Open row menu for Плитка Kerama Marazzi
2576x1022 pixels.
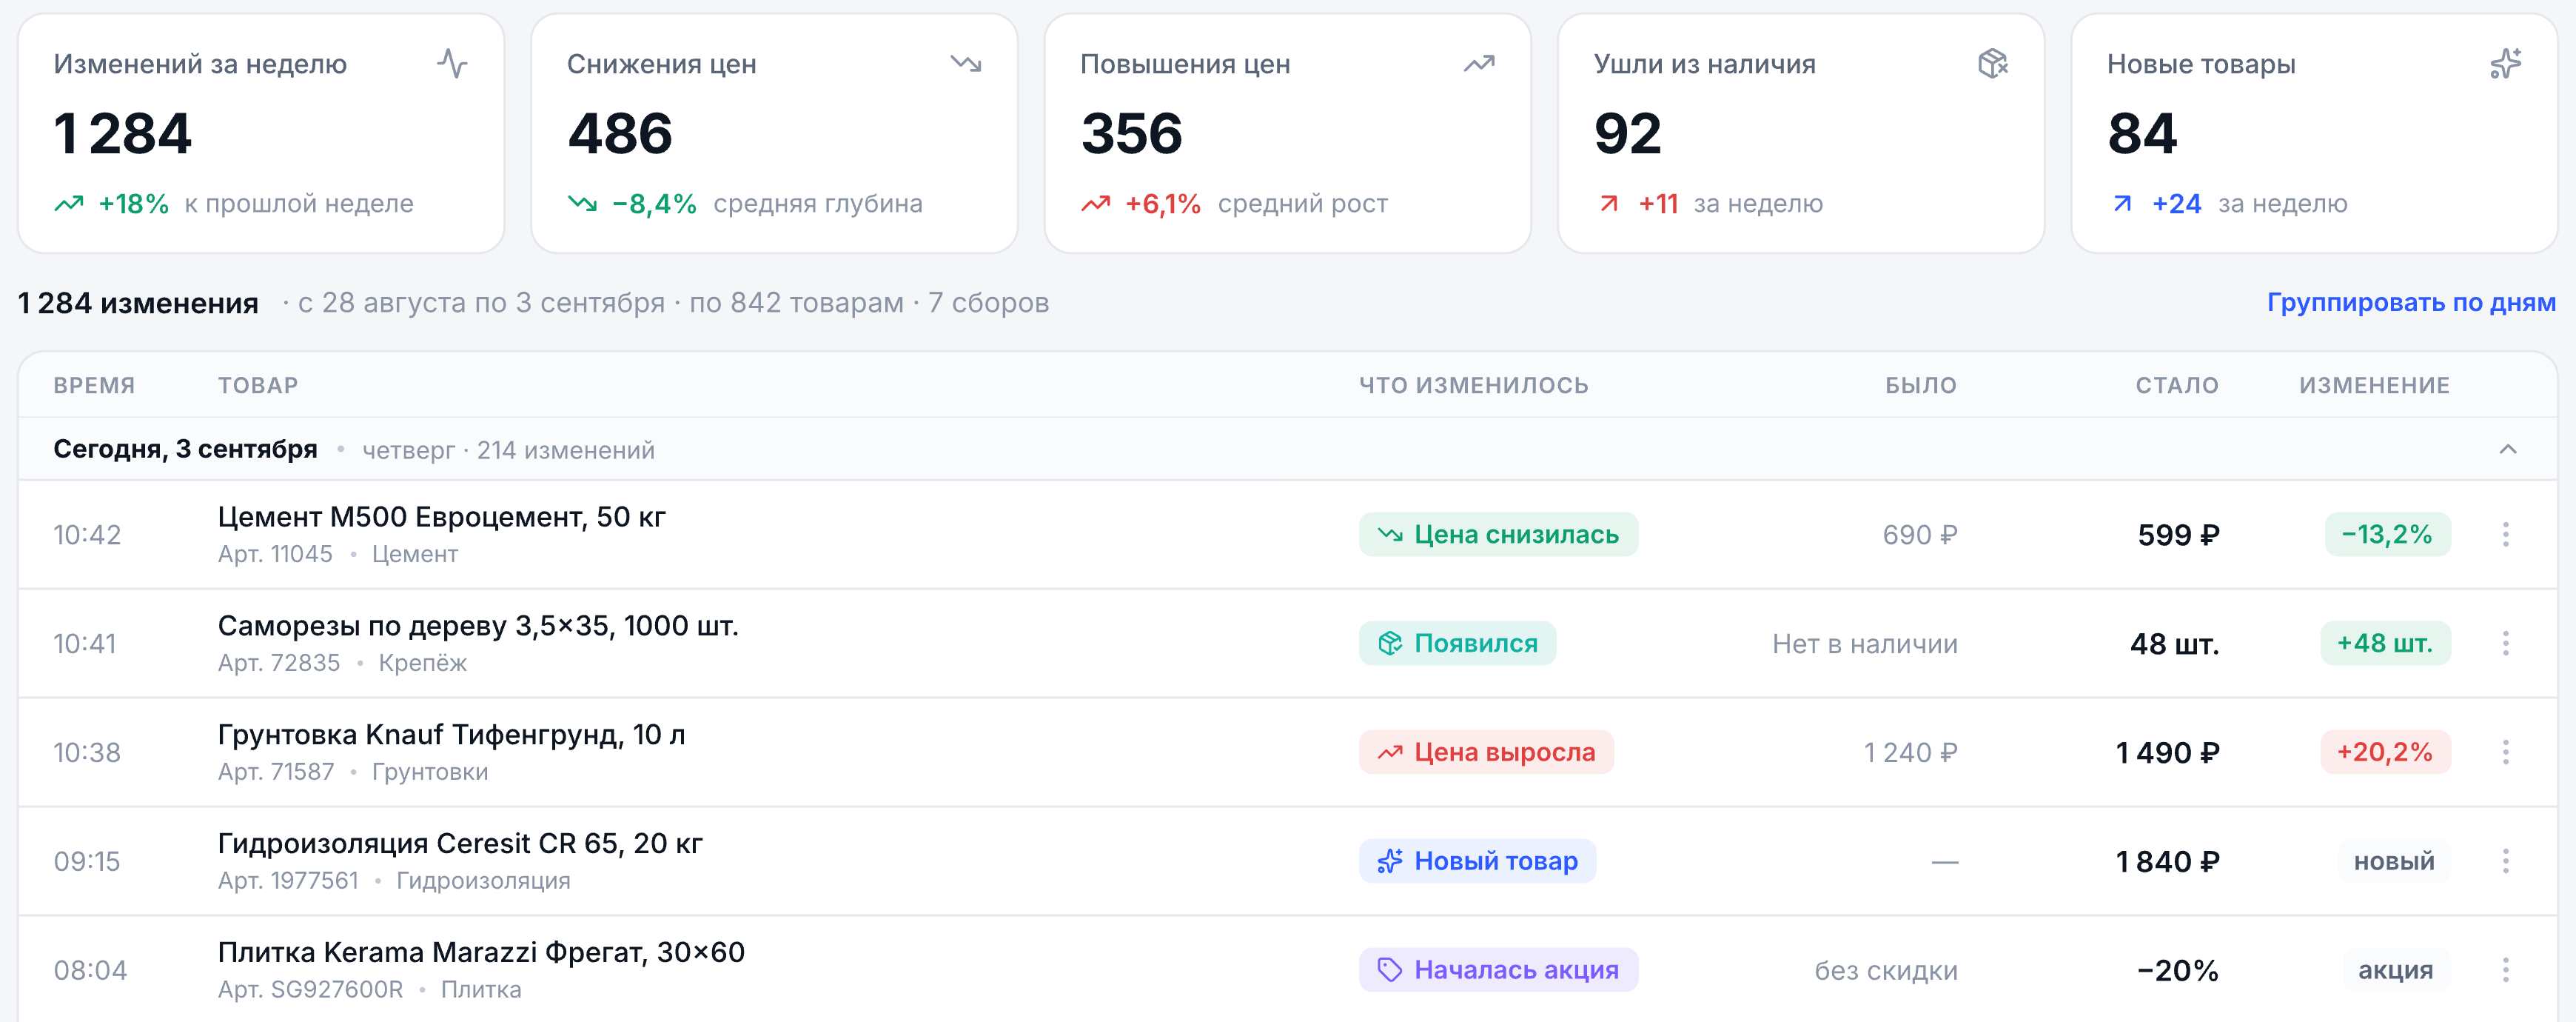(x=2505, y=970)
